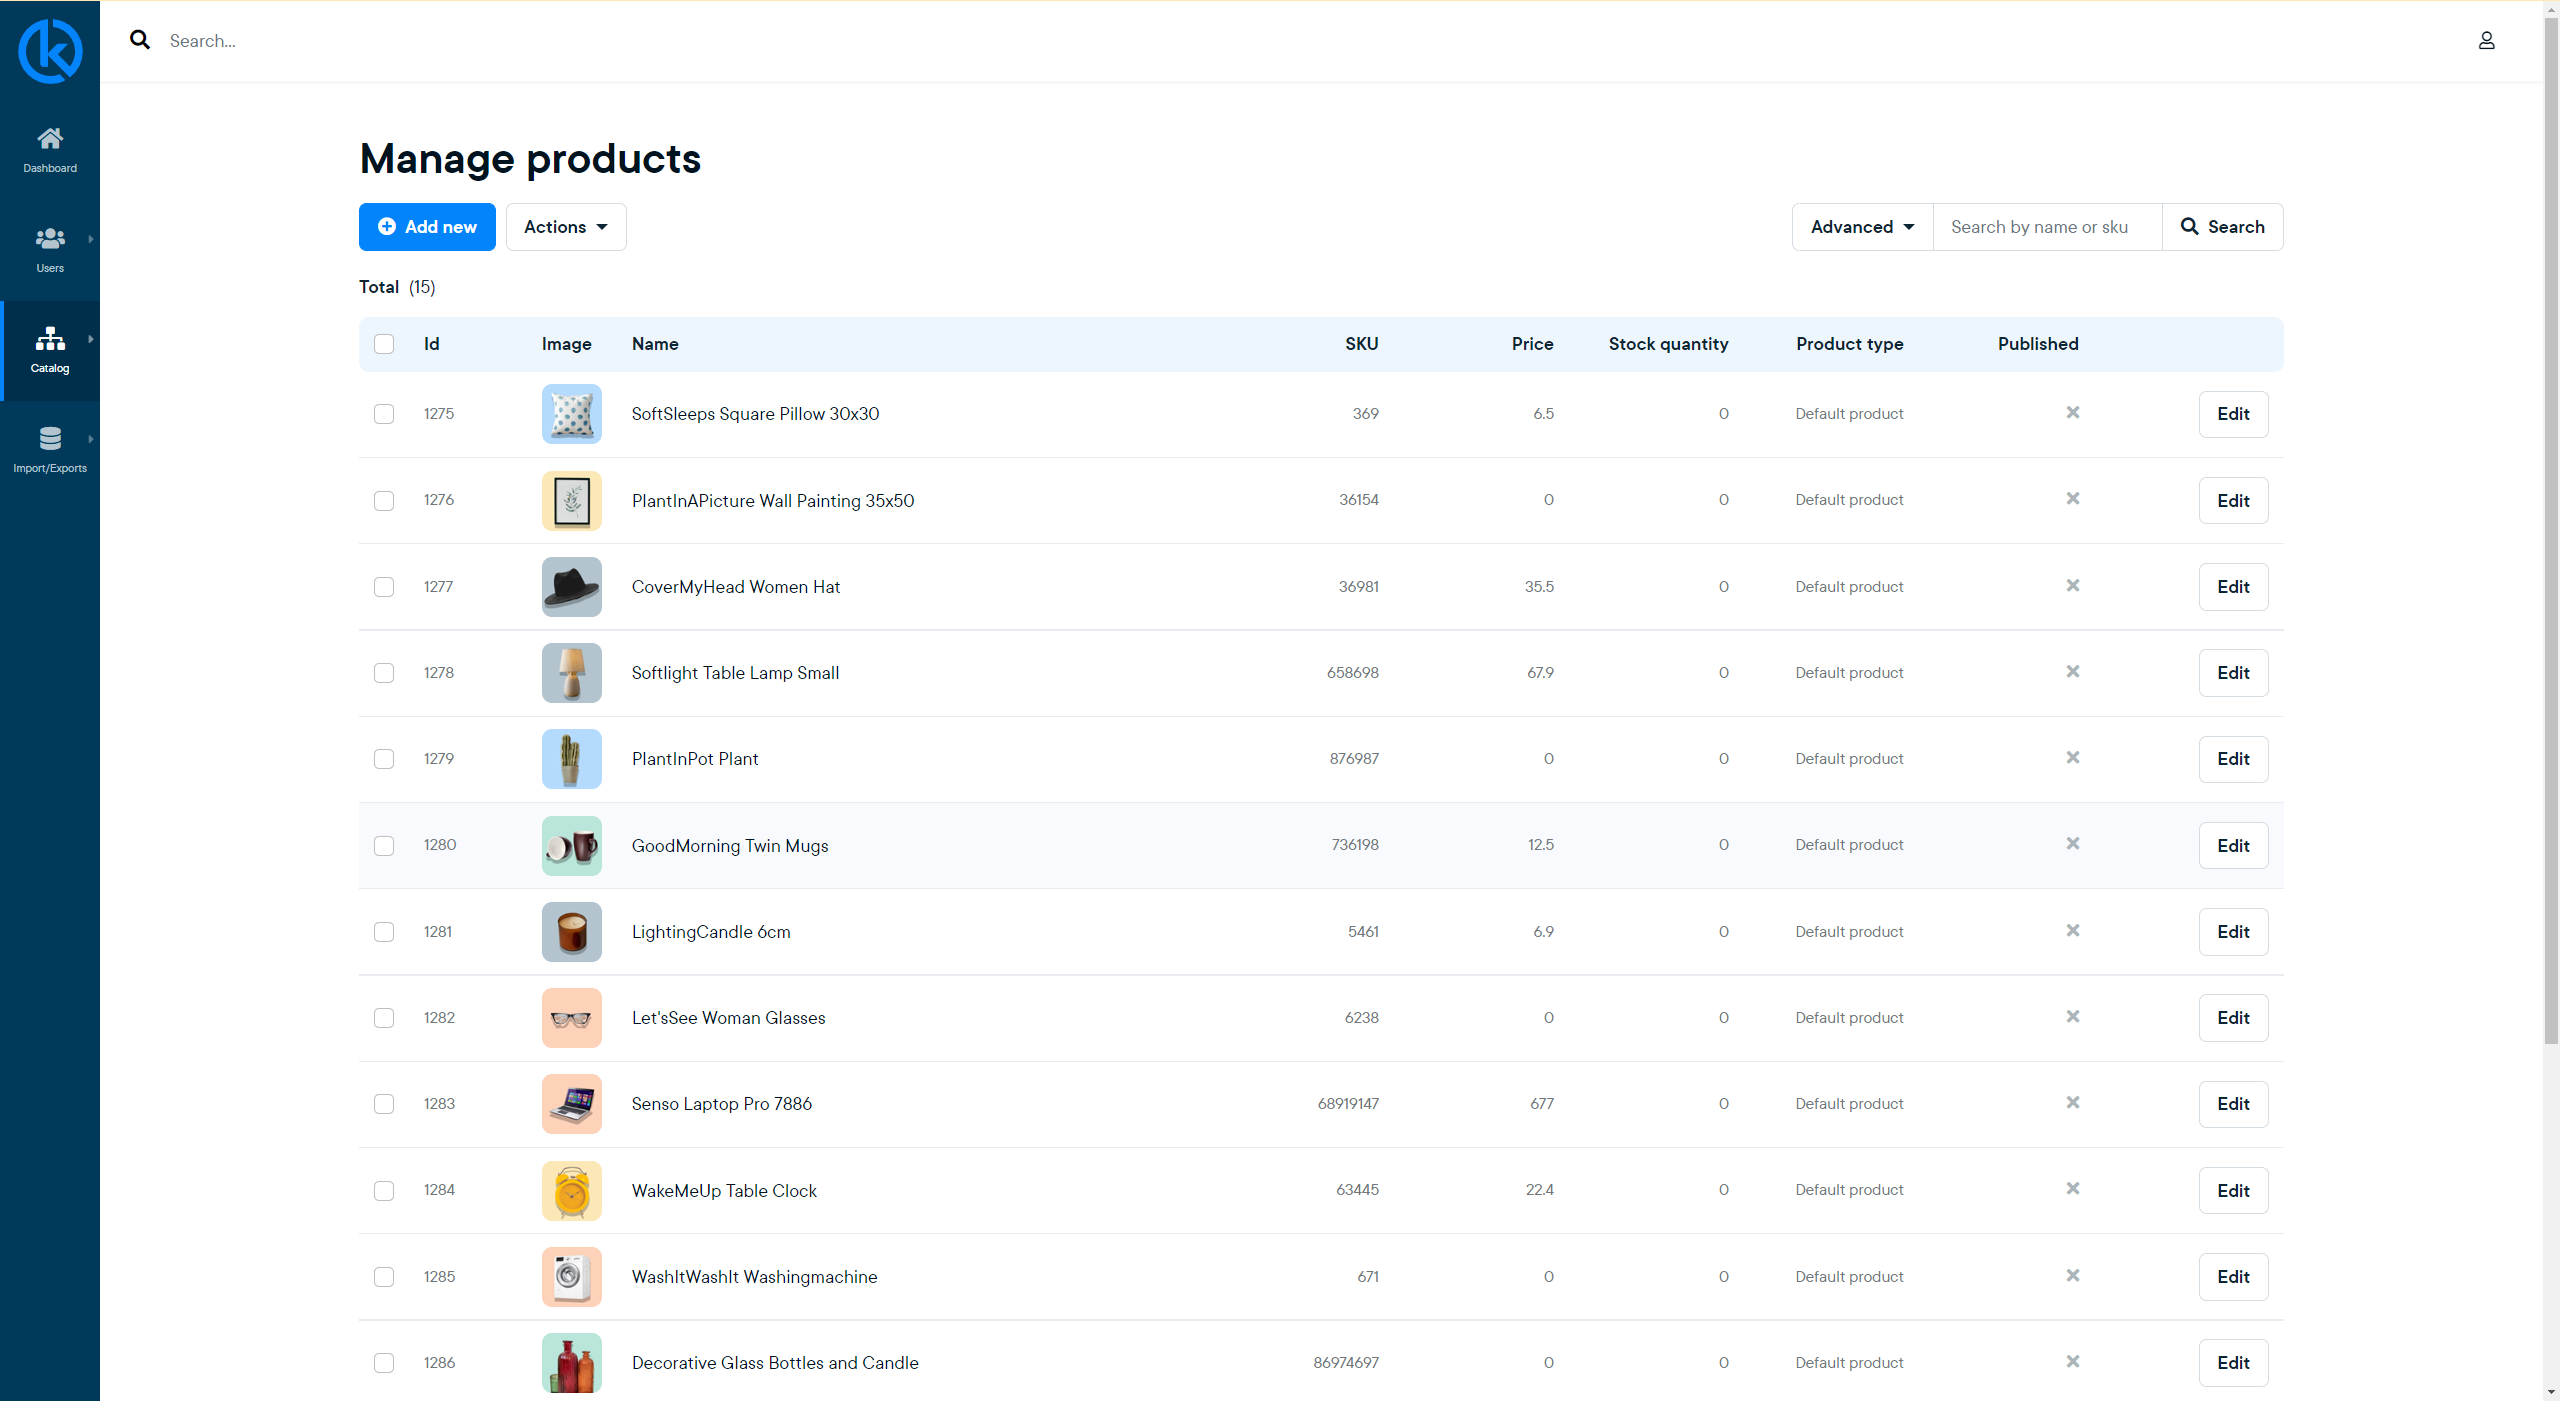This screenshot has height=1401, width=2560.
Task: Open the Advanced search dropdown
Action: point(1860,227)
